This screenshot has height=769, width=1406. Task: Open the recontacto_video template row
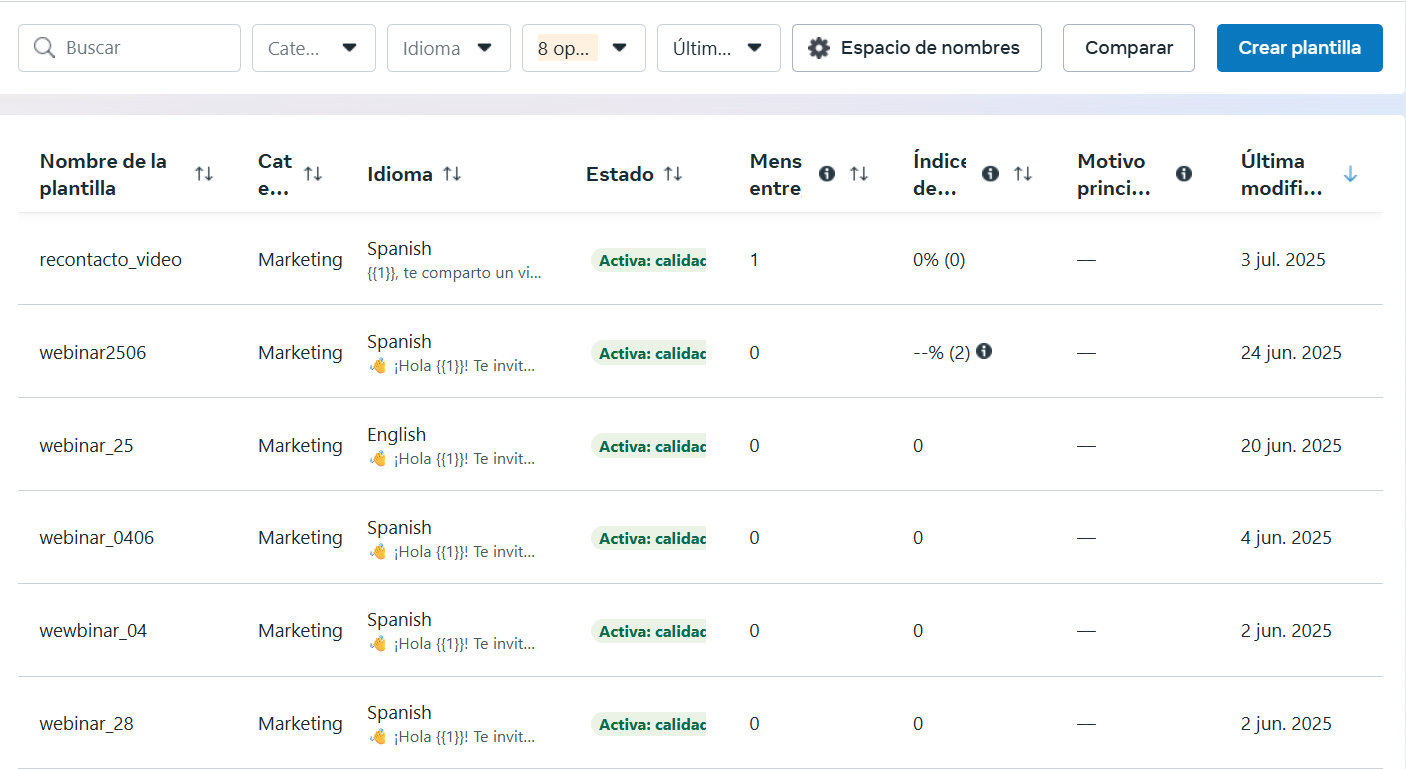111,260
